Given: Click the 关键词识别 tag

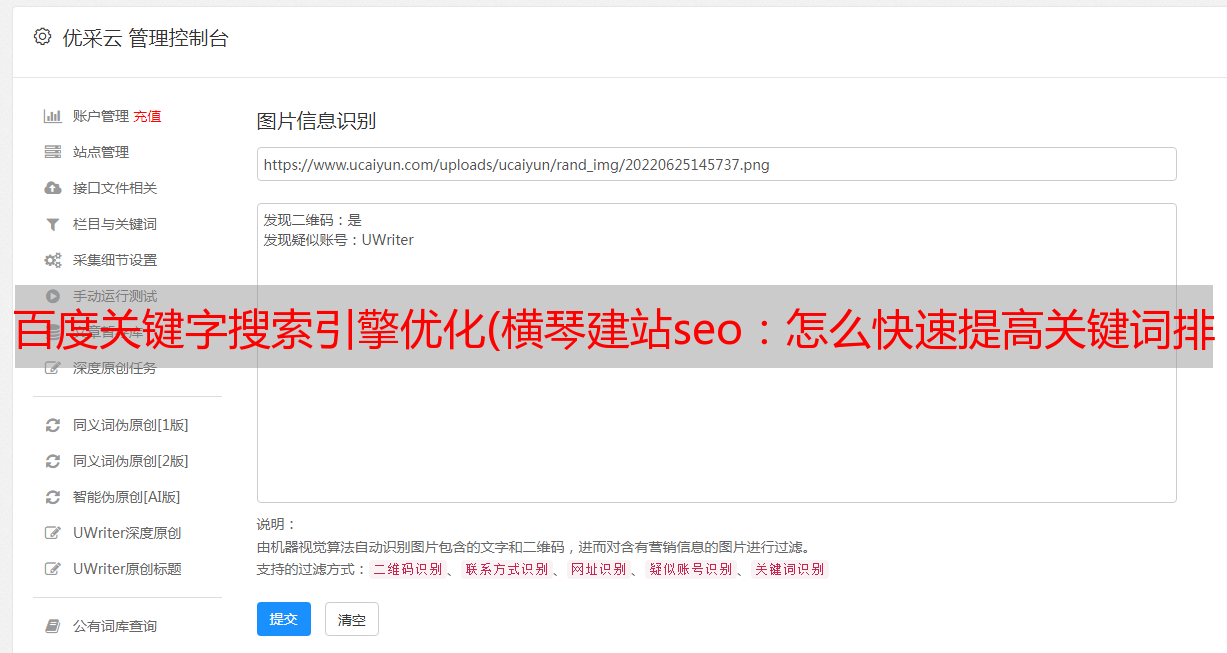Looking at the screenshot, I should (x=790, y=569).
